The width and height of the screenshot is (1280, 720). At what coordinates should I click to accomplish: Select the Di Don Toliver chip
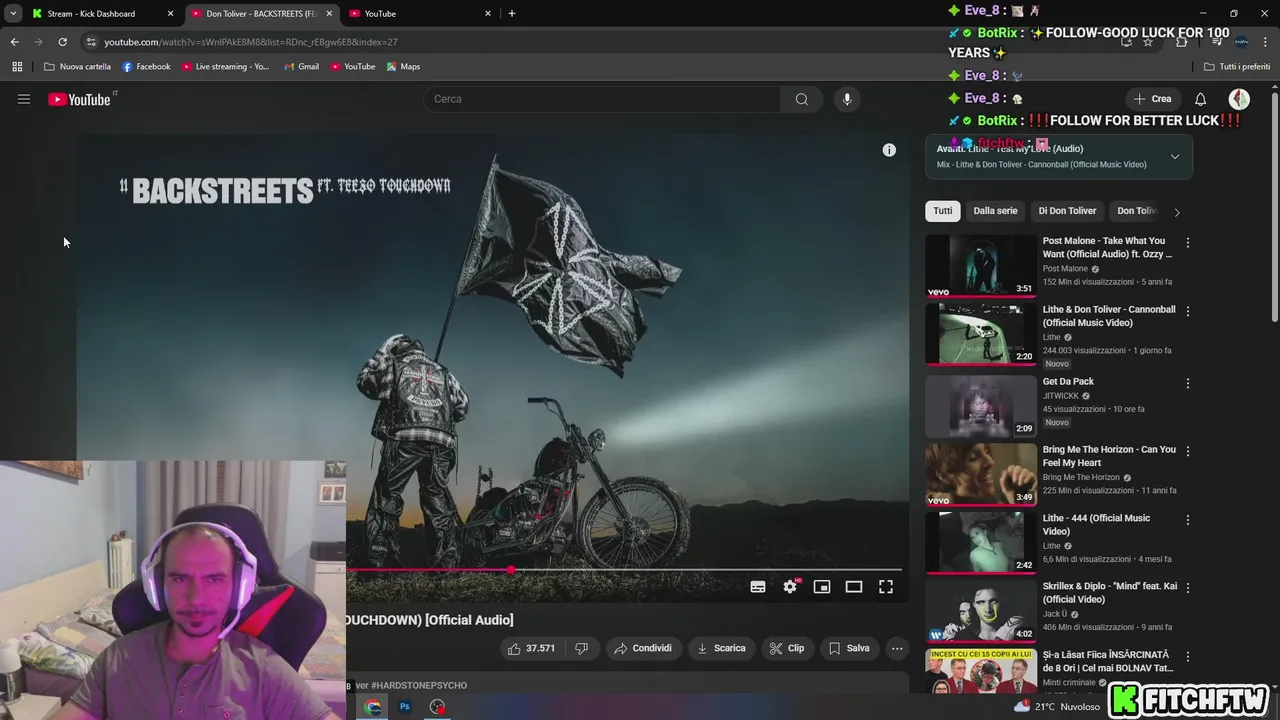click(x=1067, y=211)
